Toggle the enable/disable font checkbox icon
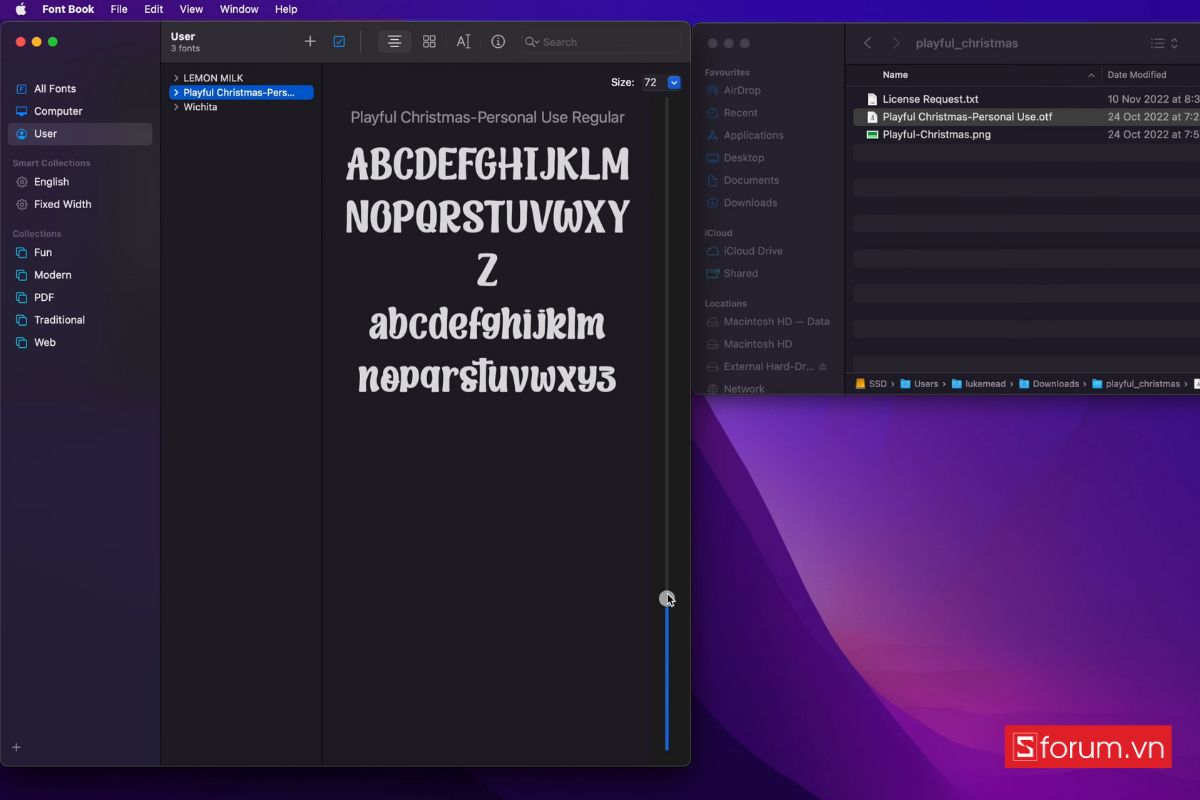The image size is (1200, 800). [x=339, y=41]
